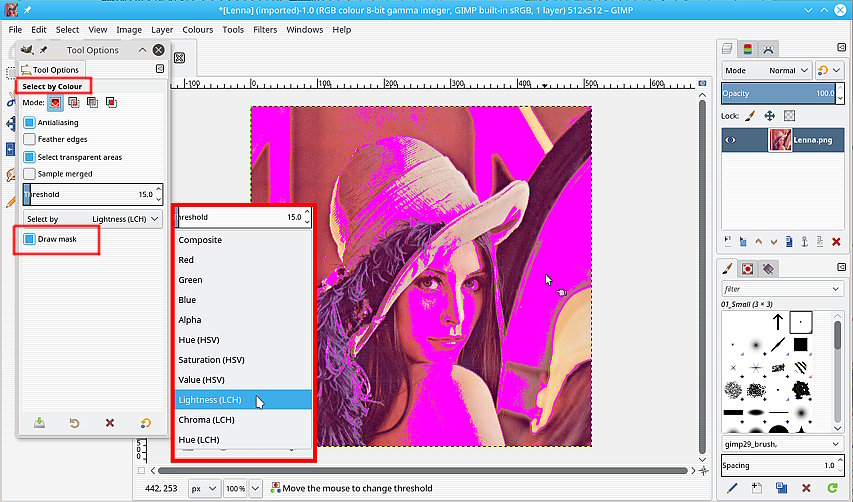The image size is (853, 502).
Task: Click zoom-on-resize icon above vertical scrollbar
Action: click(x=702, y=83)
